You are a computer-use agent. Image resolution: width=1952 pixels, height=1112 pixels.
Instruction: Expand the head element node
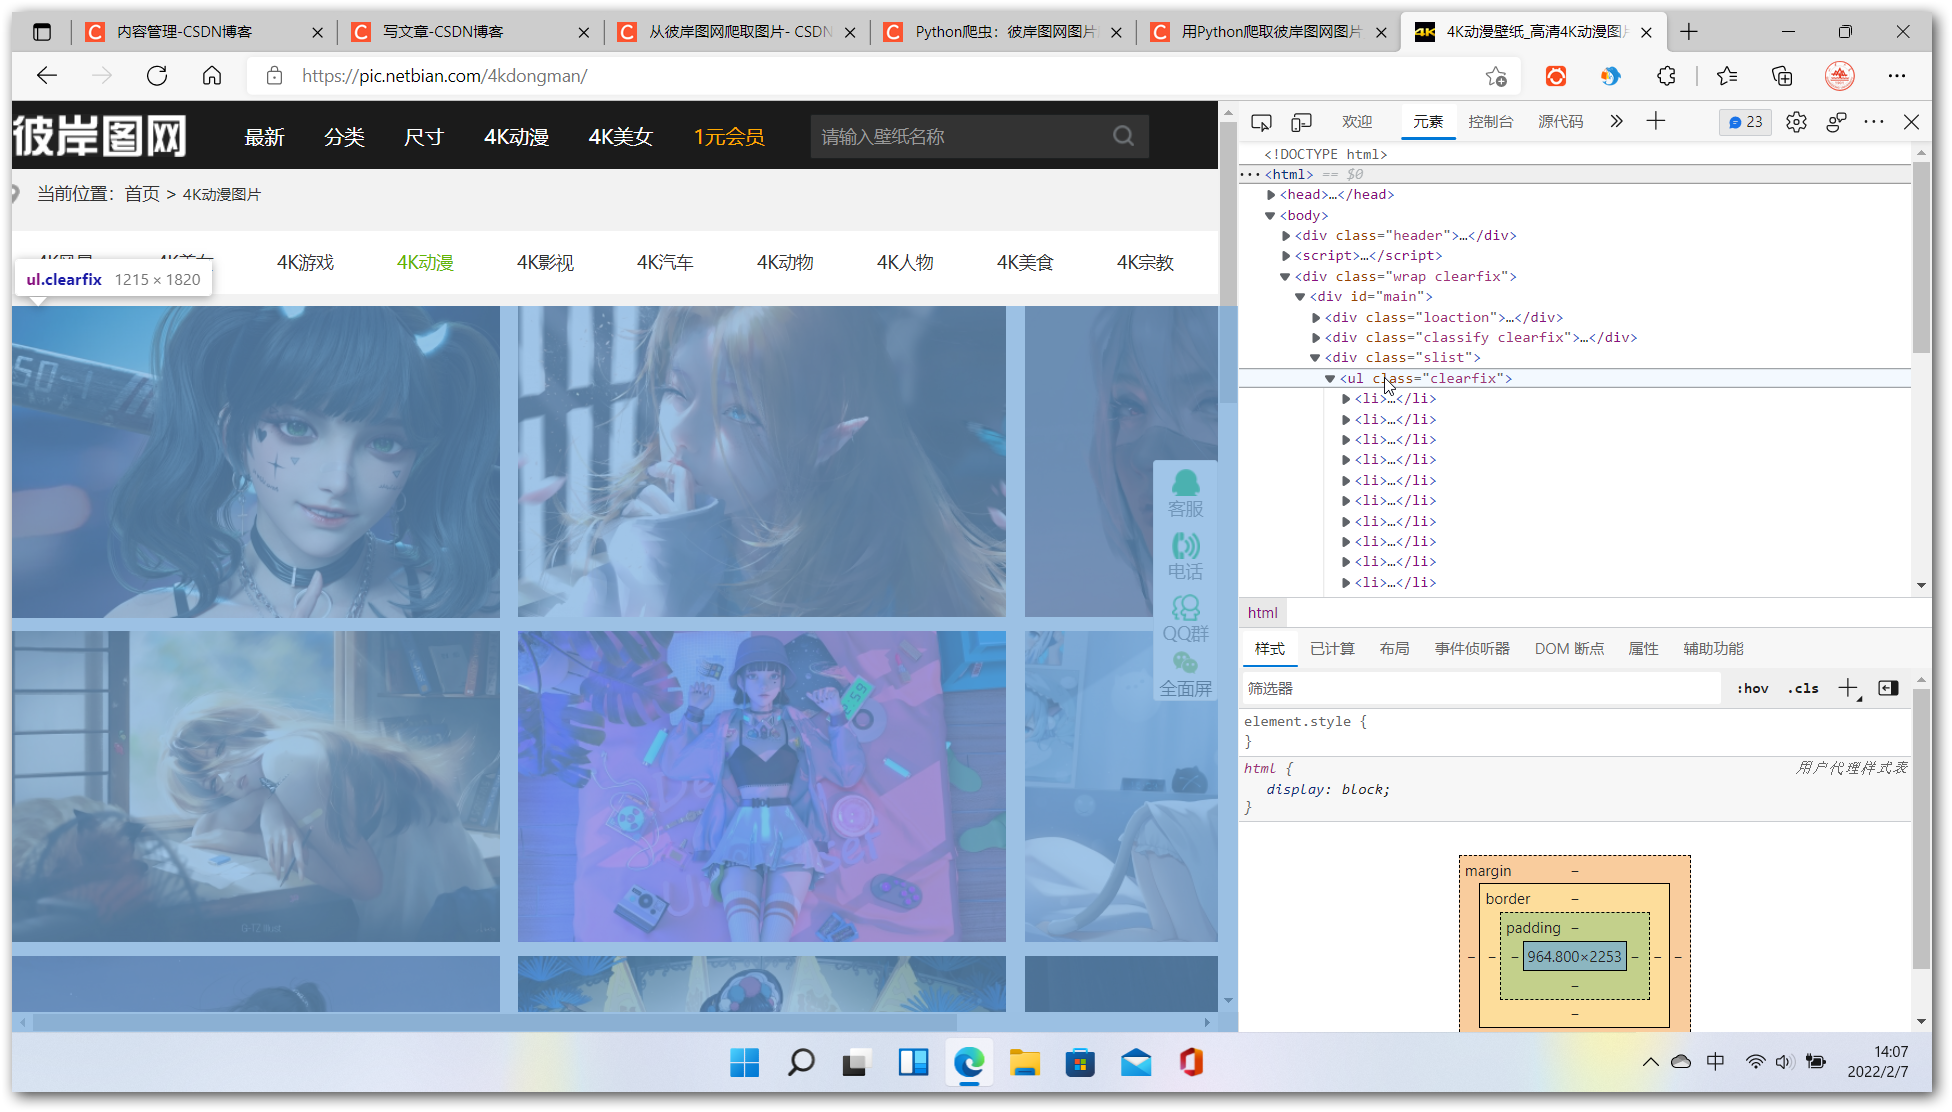pyautogui.click(x=1271, y=195)
